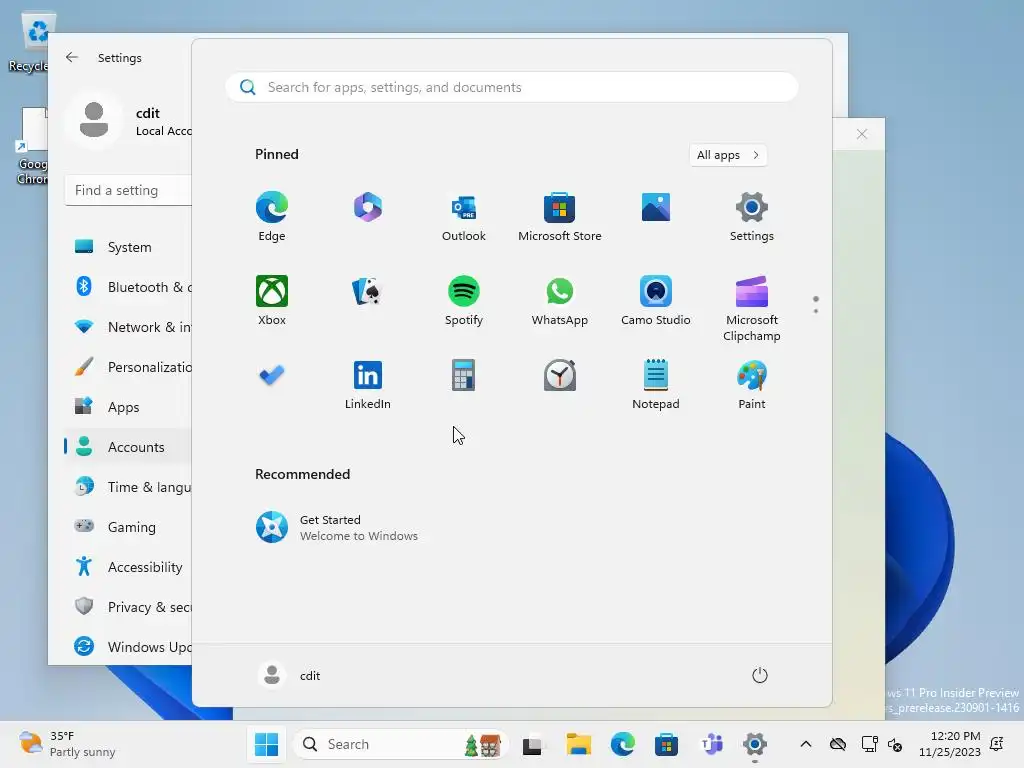The image size is (1024, 768).
Task: Click the taskbar Search box
Action: click(400, 744)
